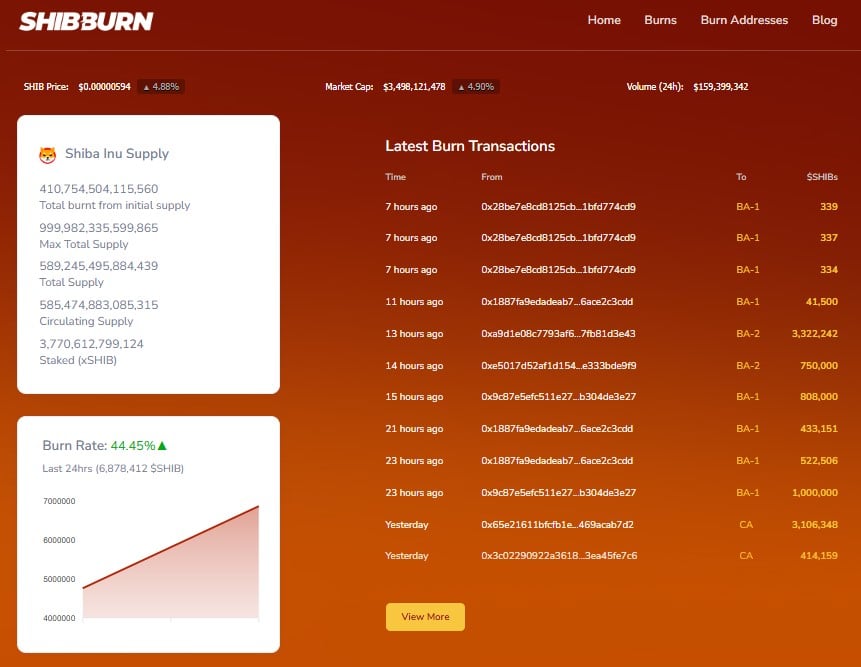Select the 1,000,000 SHIB burn amount
Image resolution: width=861 pixels, height=667 pixels.
[x=814, y=493]
